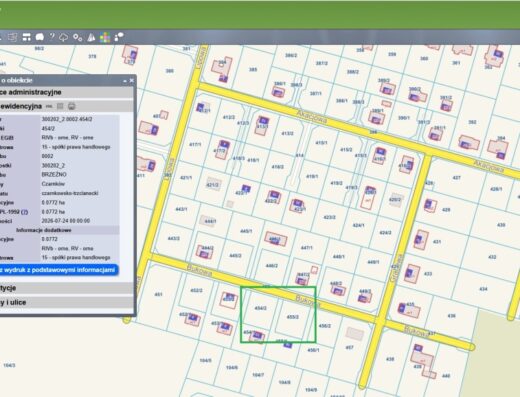Click the printer icon beside ewidencyjna header
Screen dimensions: 520x397
click(72, 106)
